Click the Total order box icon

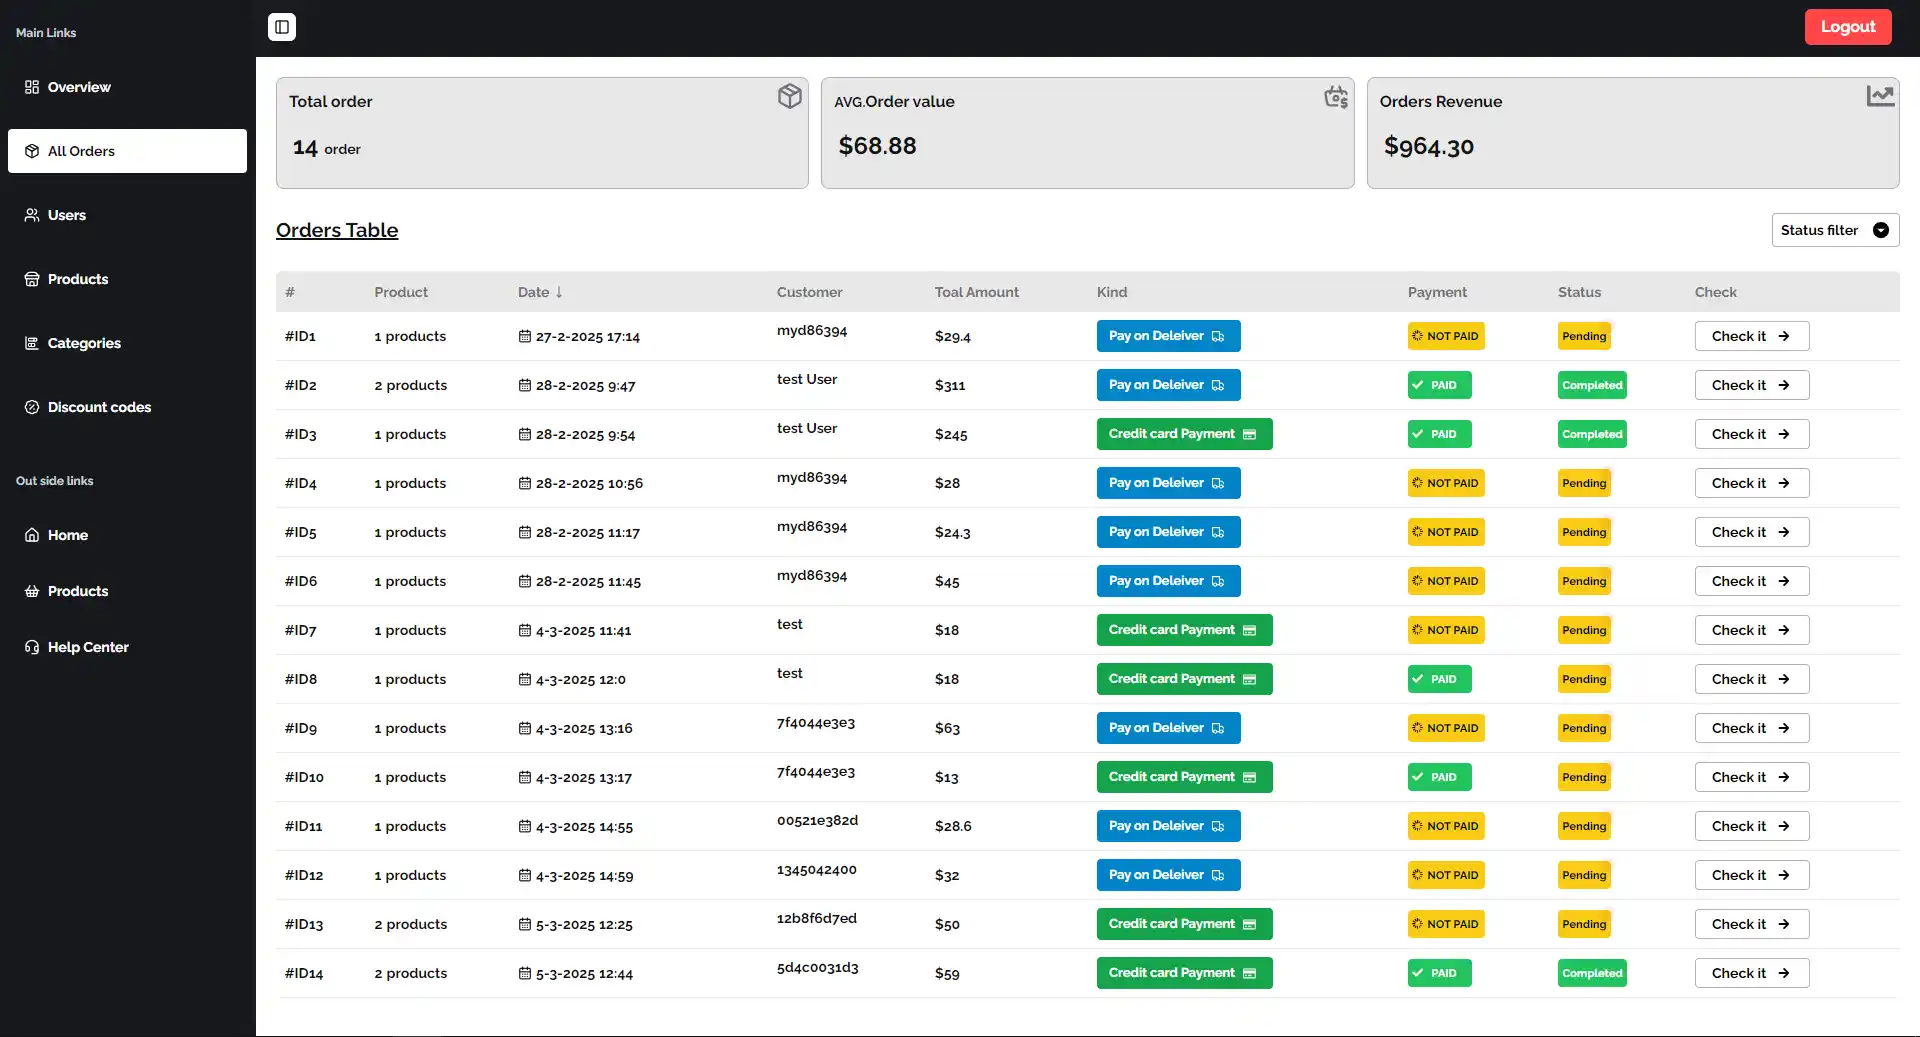point(789,96)
